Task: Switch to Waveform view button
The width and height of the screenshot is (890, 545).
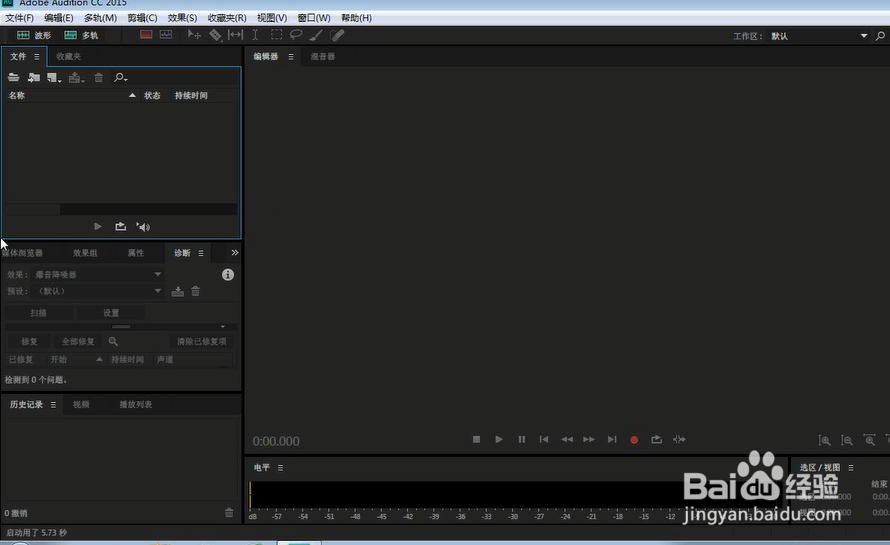Action: (34, 35)
